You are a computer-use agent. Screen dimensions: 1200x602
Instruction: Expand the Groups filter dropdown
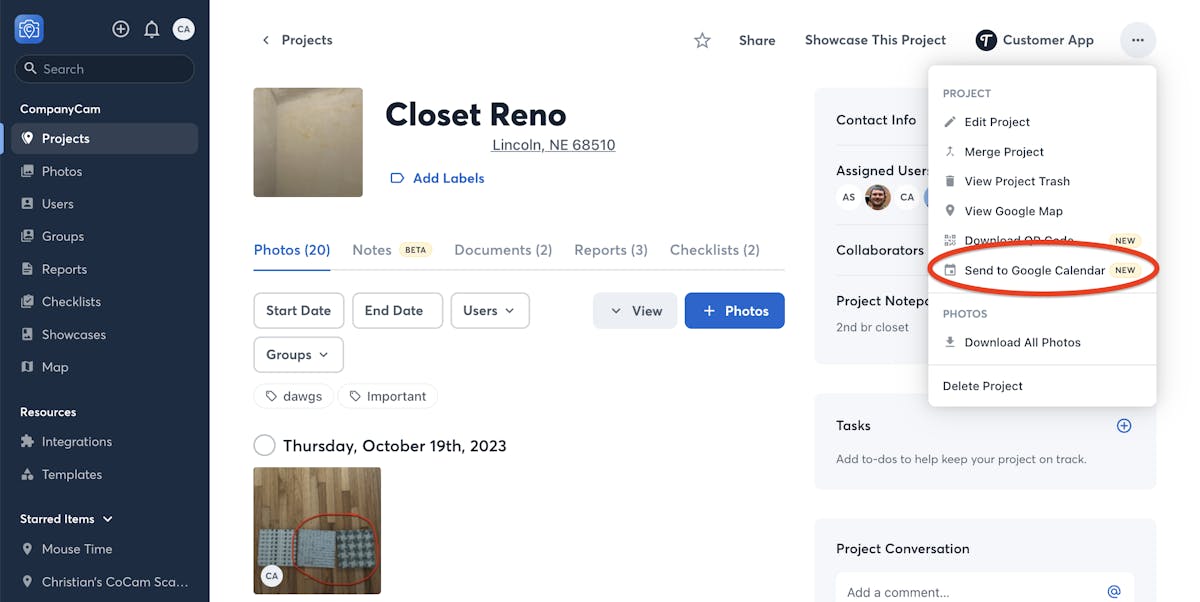click(x=298, y=355)
